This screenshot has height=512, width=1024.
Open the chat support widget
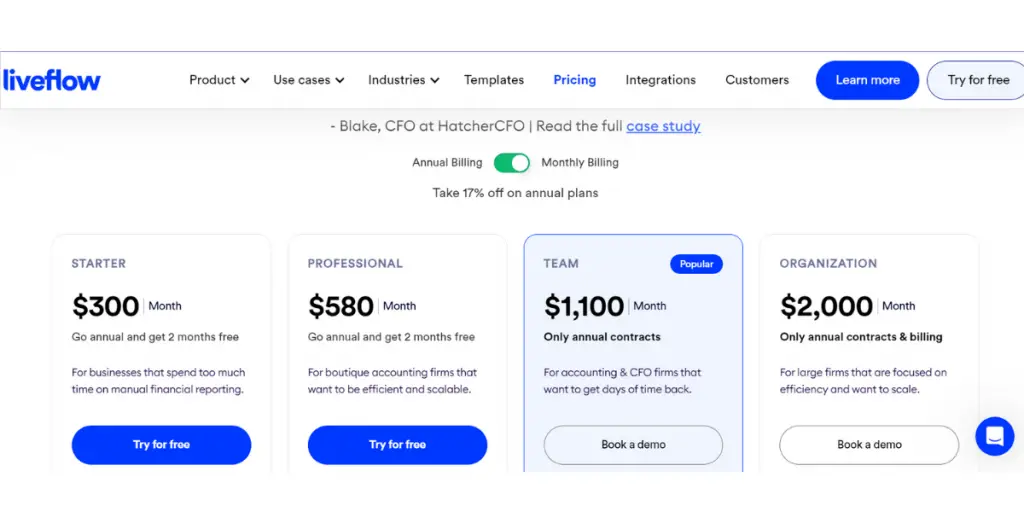point(994,436)
